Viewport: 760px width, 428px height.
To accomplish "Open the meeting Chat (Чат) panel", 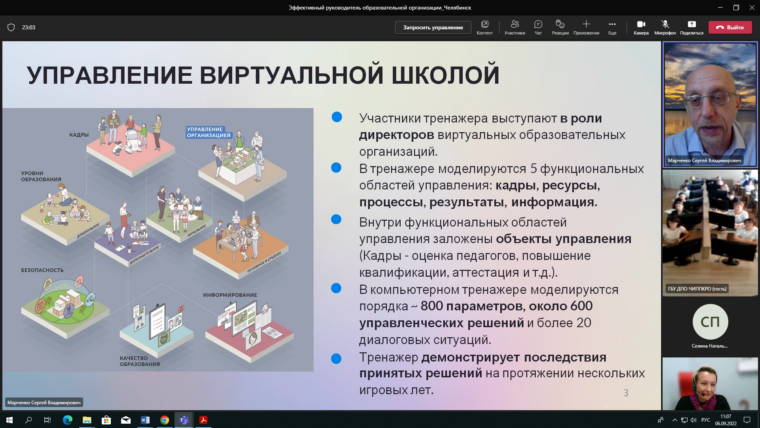I will [x=538, y=27].
